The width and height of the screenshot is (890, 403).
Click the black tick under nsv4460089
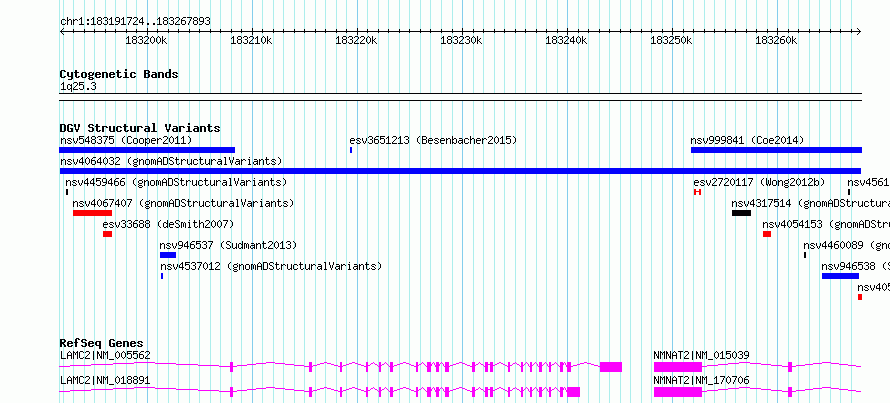tap(805, 255)
